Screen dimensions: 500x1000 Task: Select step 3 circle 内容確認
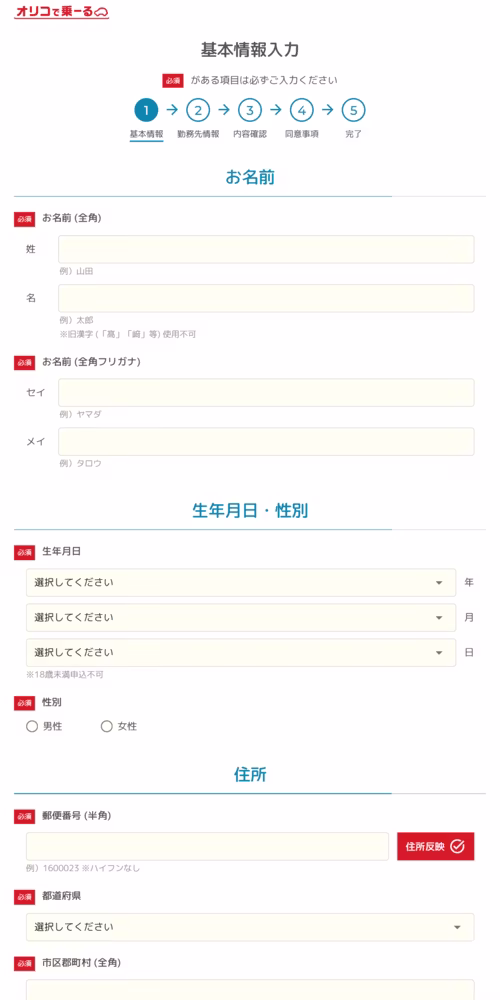tap(250, 110)
